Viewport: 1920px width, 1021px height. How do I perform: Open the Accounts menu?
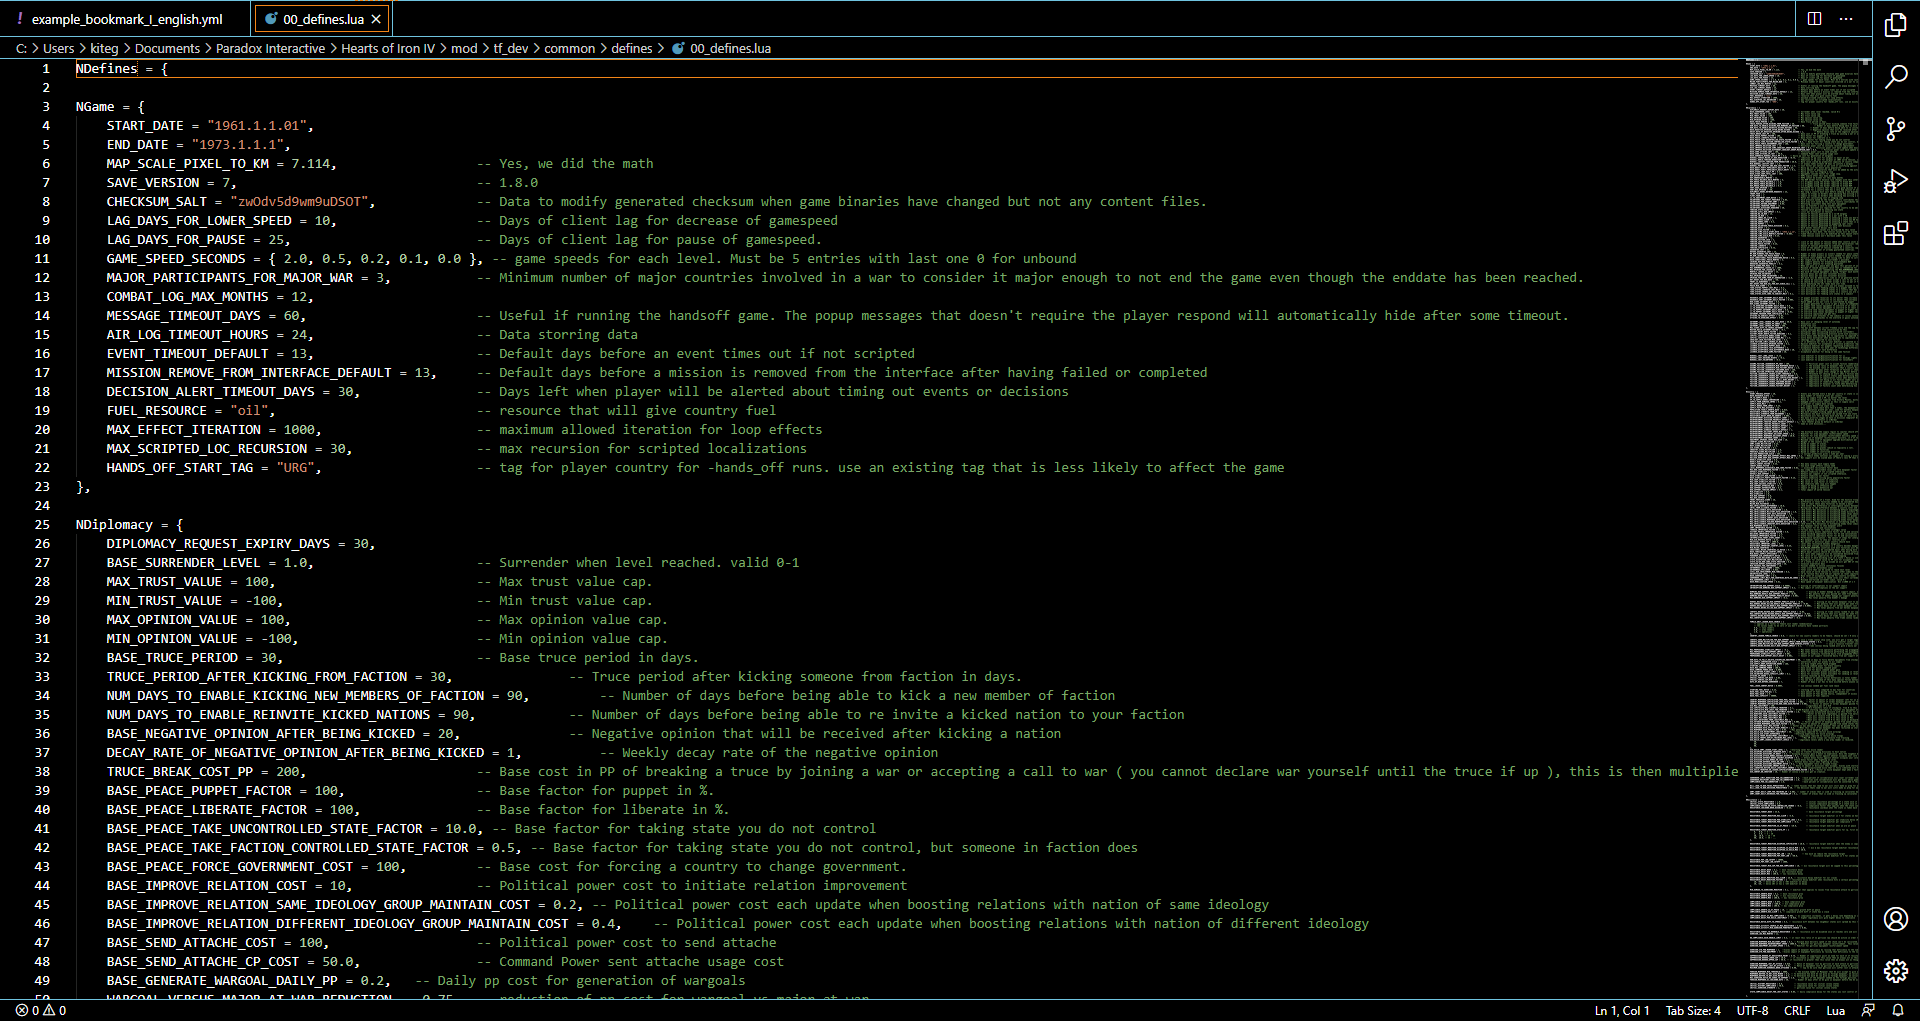[x=1896, y=919]
